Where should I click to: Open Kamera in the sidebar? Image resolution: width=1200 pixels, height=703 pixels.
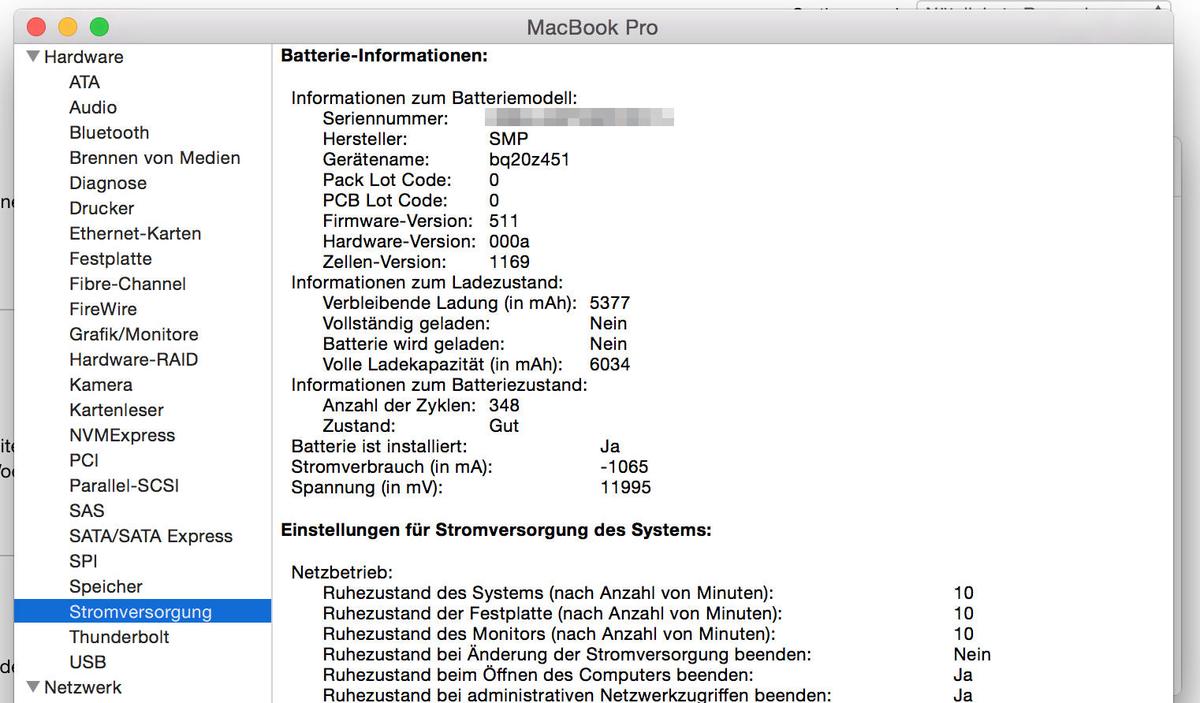[101, 384]
